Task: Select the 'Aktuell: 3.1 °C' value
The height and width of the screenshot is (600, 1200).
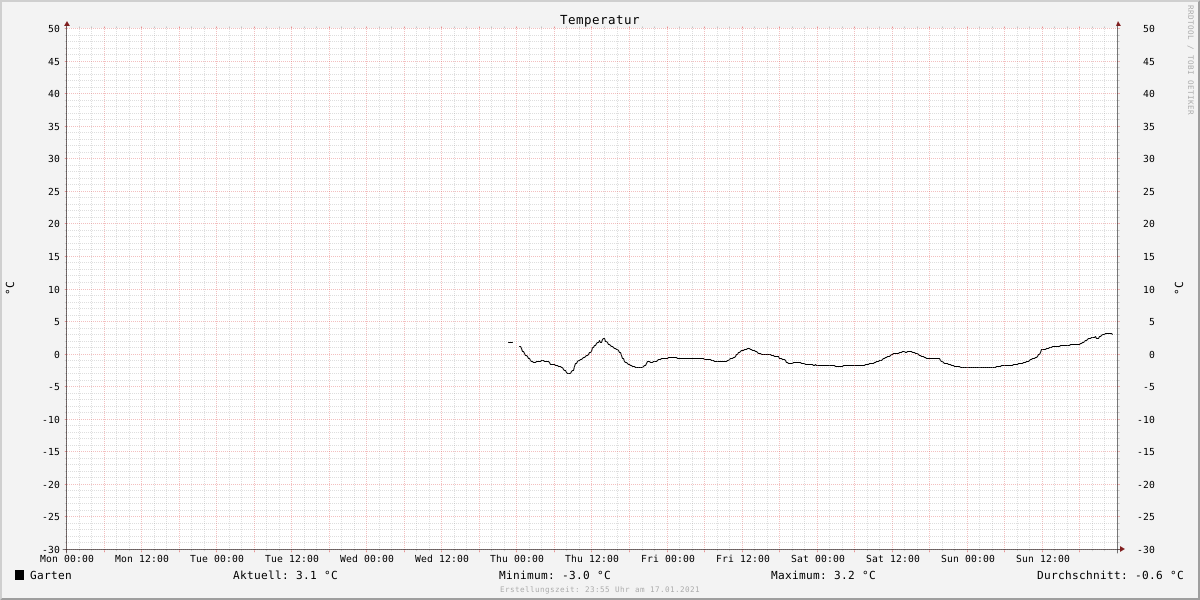Action: coord(285,575)
